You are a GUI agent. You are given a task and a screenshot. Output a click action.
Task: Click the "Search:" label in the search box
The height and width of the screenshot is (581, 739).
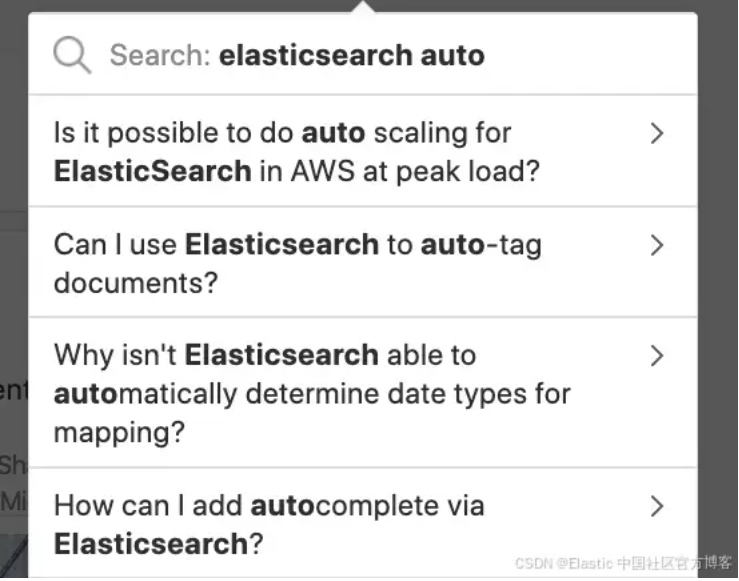(x=160, y=55)
